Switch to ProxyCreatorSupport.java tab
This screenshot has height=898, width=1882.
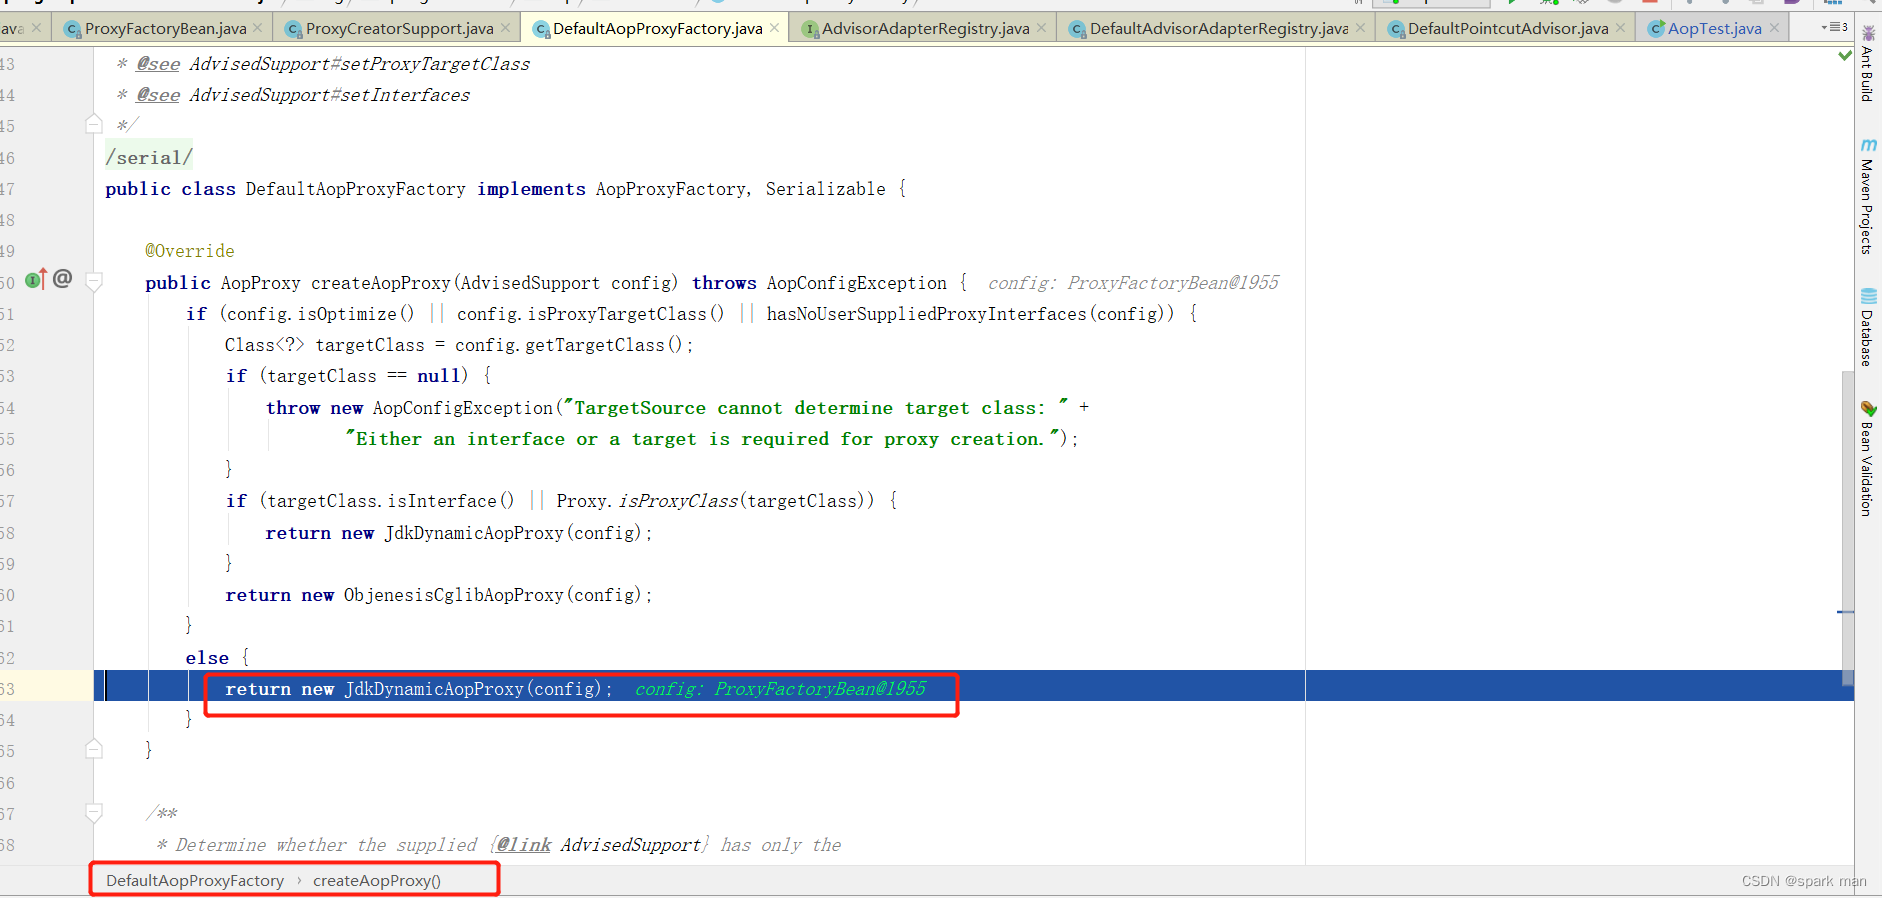399,28
